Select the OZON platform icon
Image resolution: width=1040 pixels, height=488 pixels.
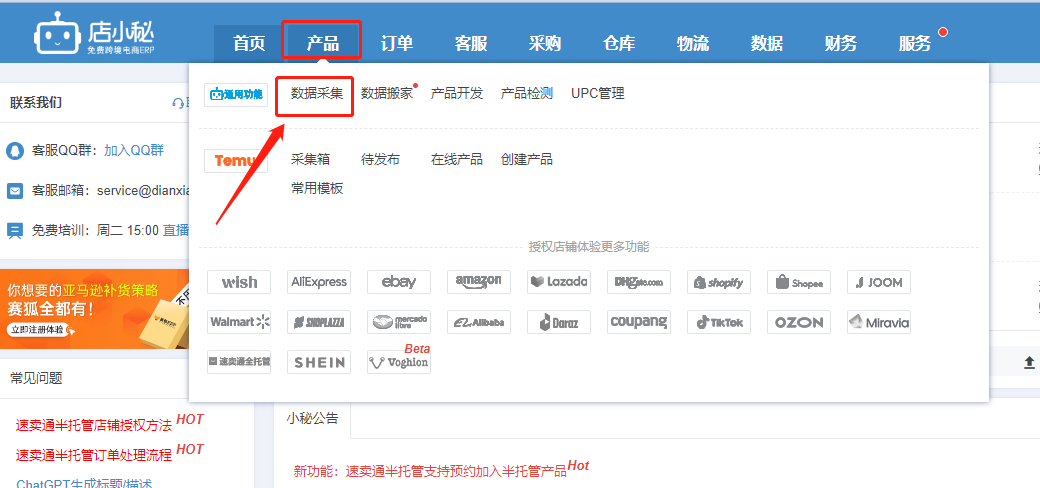799,322
